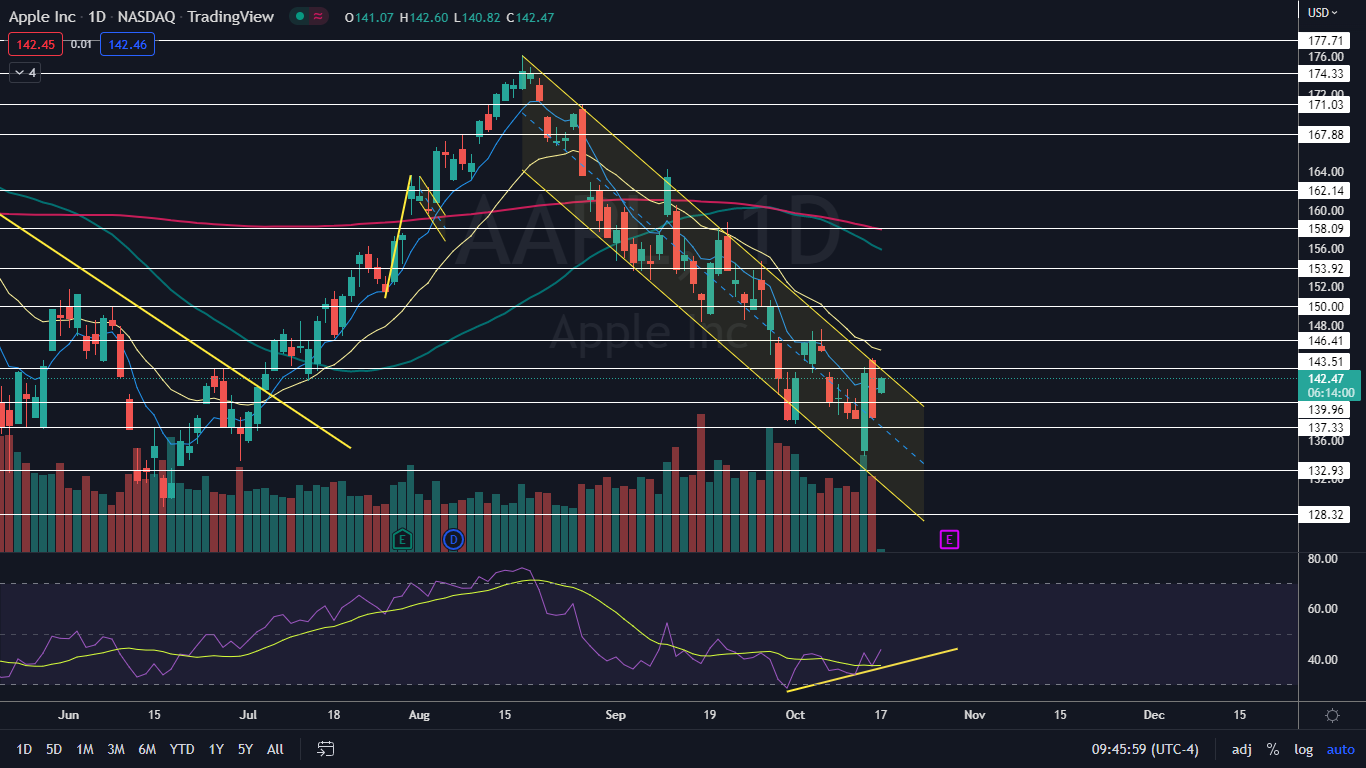Click the 0.01 spread value
Screen dimensions: 1366x768
click(x=82, y=43)
